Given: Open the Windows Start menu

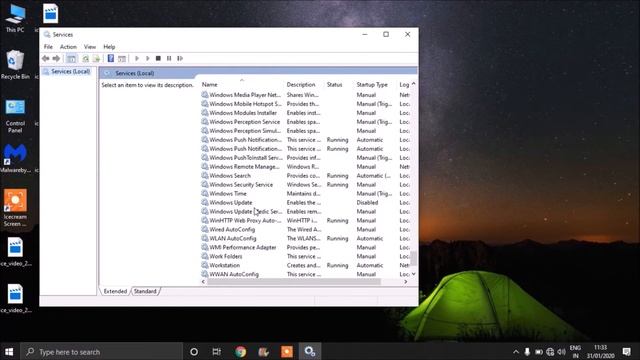Looking at the screenshot, I should click(x=9, y=351).
